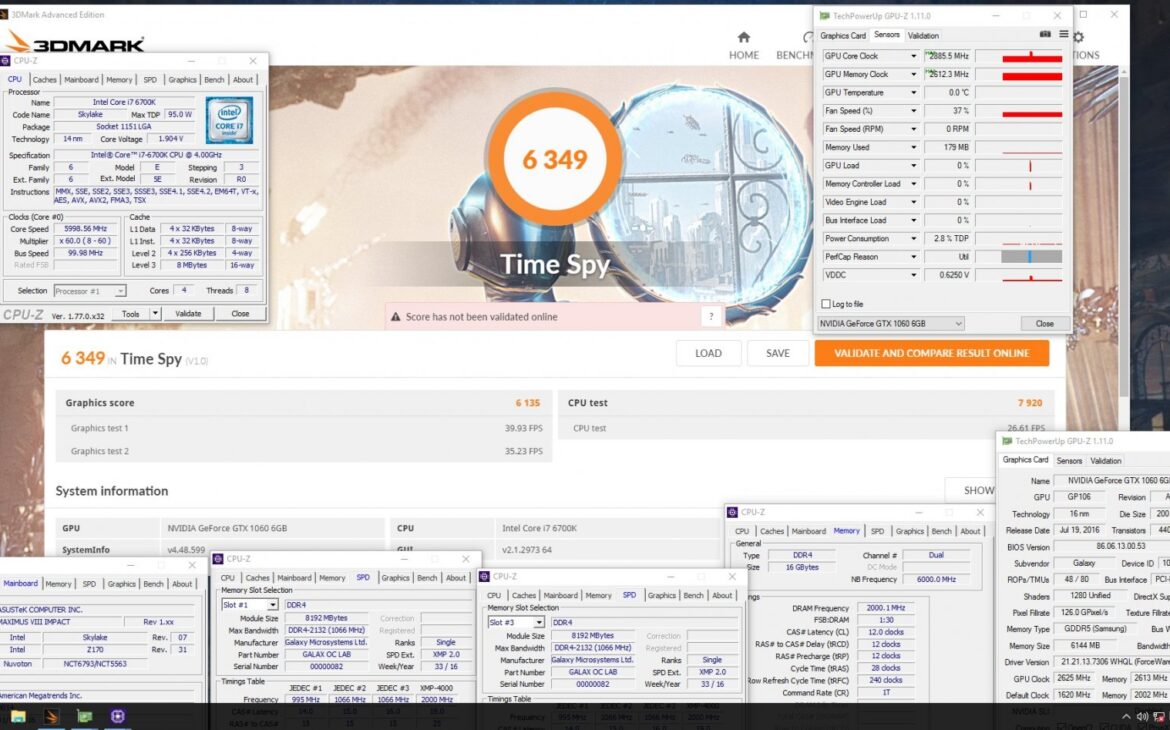The height and width of the screenshot is (730, 1170).
Task: Click the 3DMark taskbar icon
Action: [51, 716]
